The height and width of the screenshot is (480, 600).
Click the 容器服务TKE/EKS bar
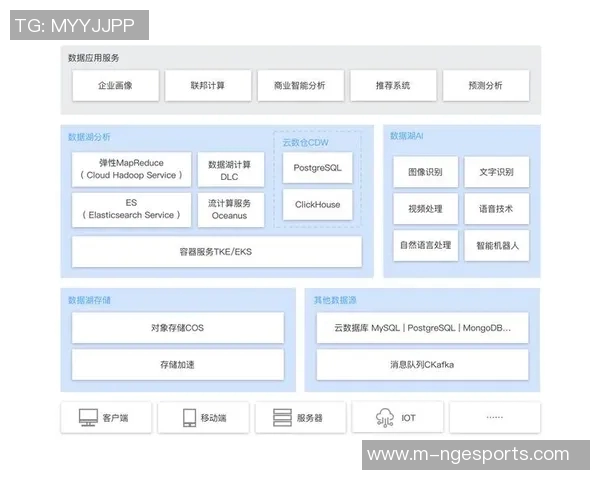pyautogui.click(x=217, y=251)
